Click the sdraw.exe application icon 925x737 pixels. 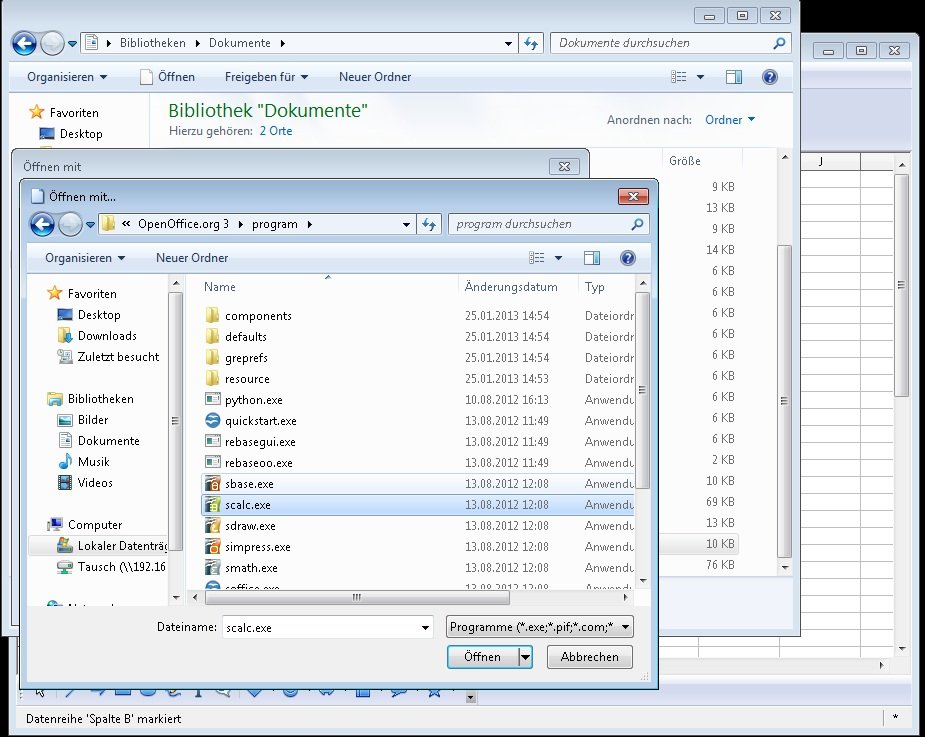click(212, 526)
